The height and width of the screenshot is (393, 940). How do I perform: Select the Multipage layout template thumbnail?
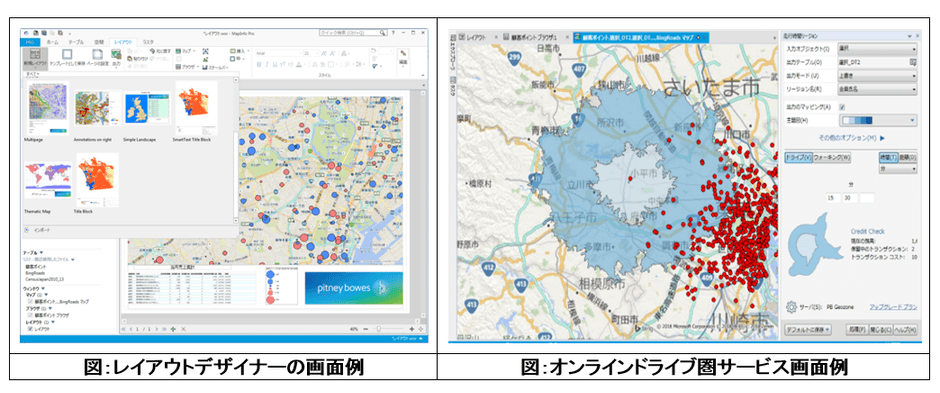coord(49,108)
